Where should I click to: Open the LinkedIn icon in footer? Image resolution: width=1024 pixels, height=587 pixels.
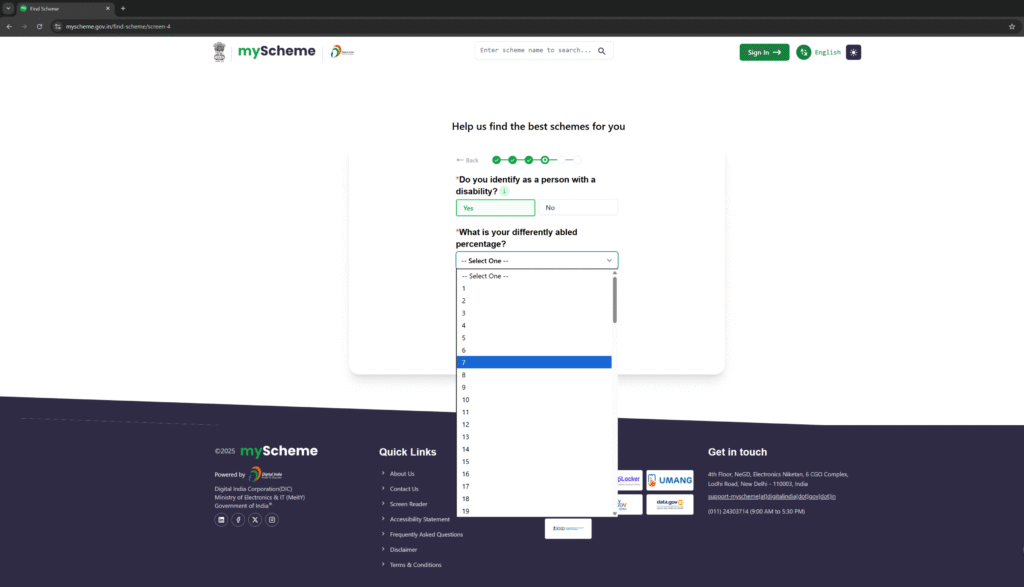coord(221,520)
